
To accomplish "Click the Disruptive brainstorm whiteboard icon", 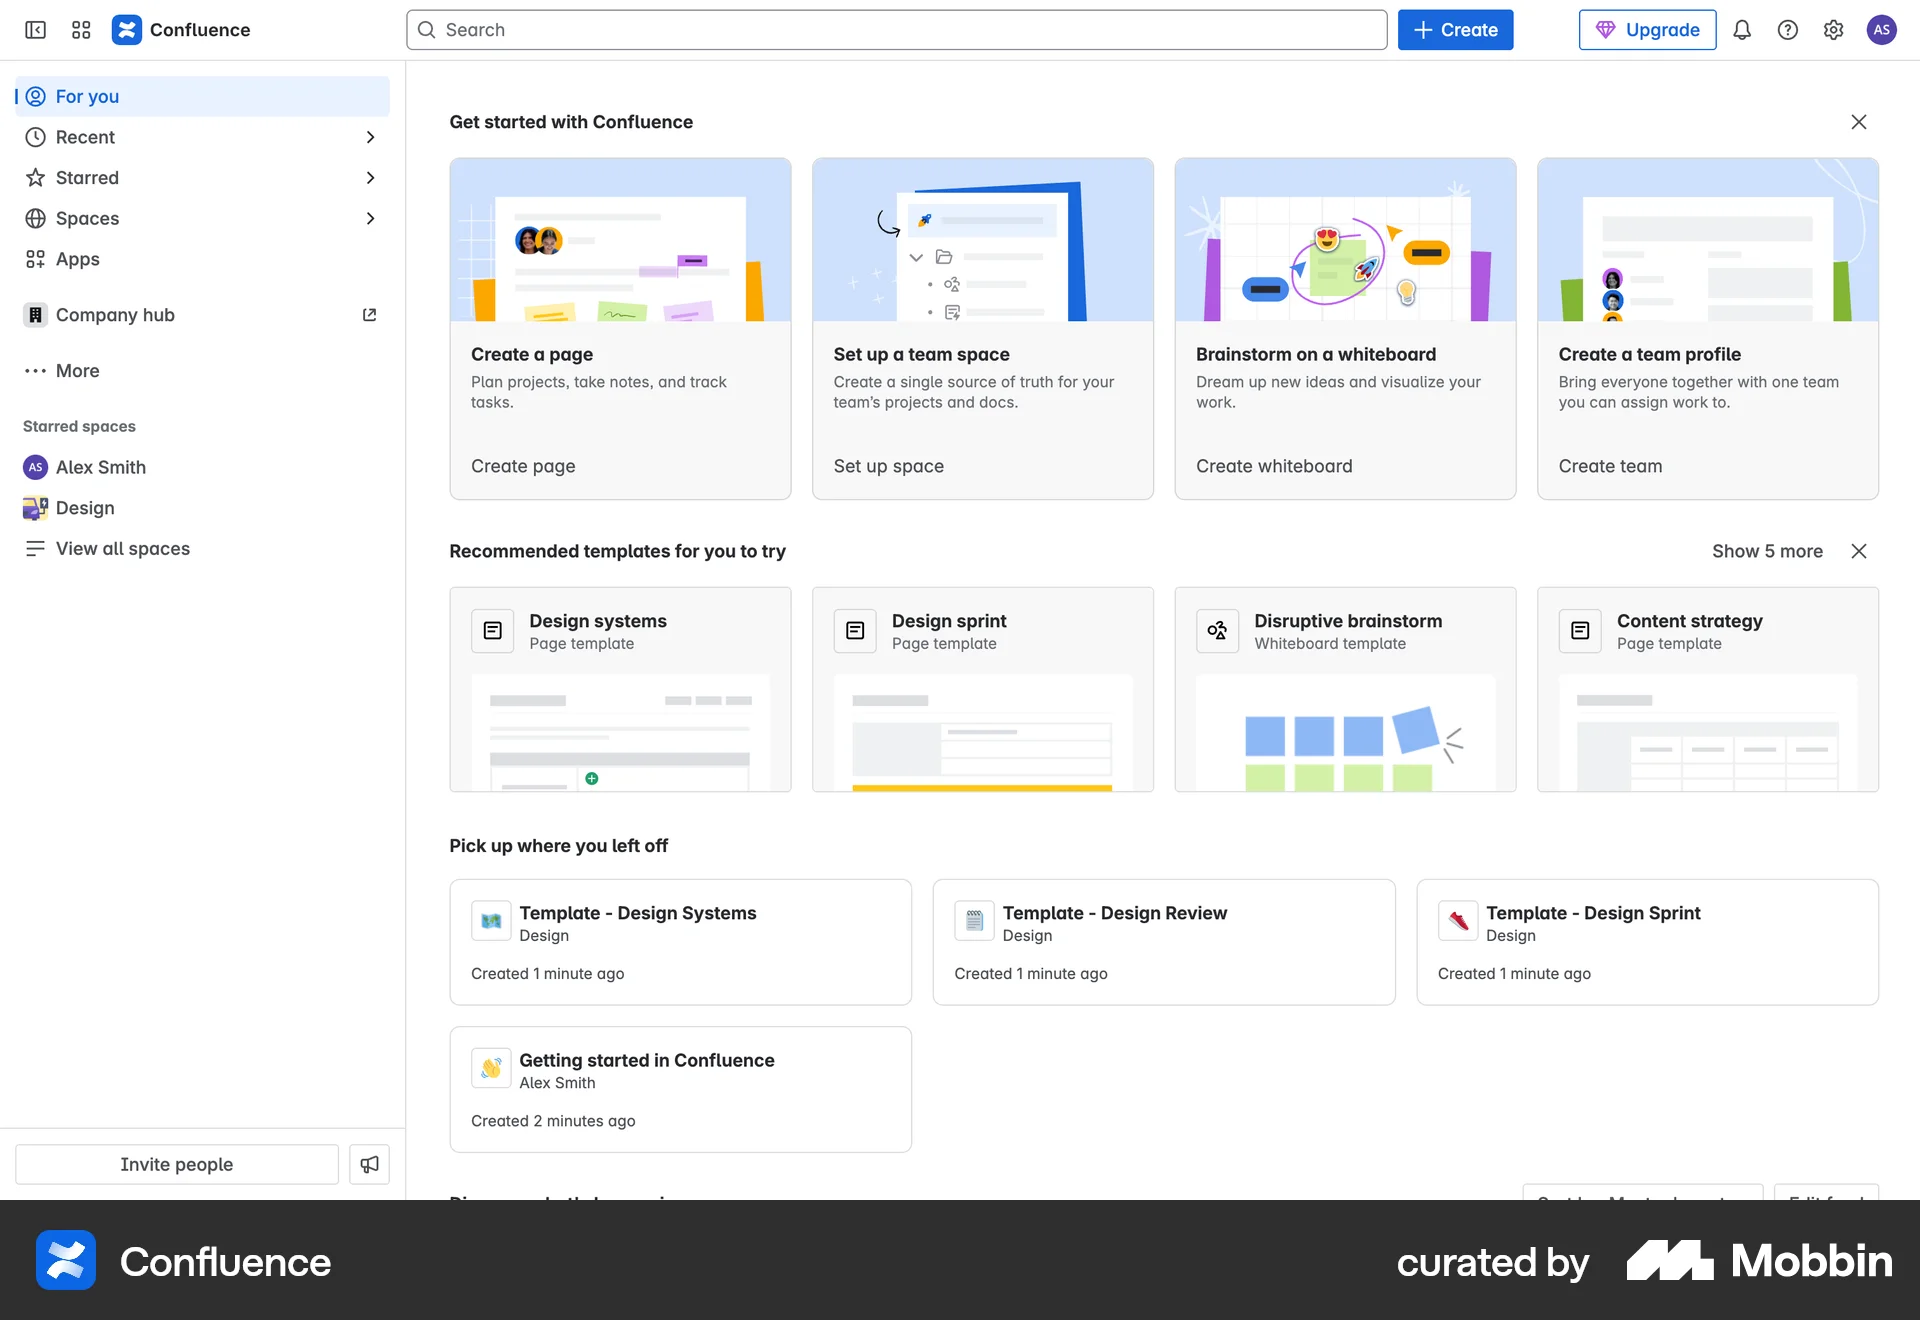I will [x=1217, y=631].
